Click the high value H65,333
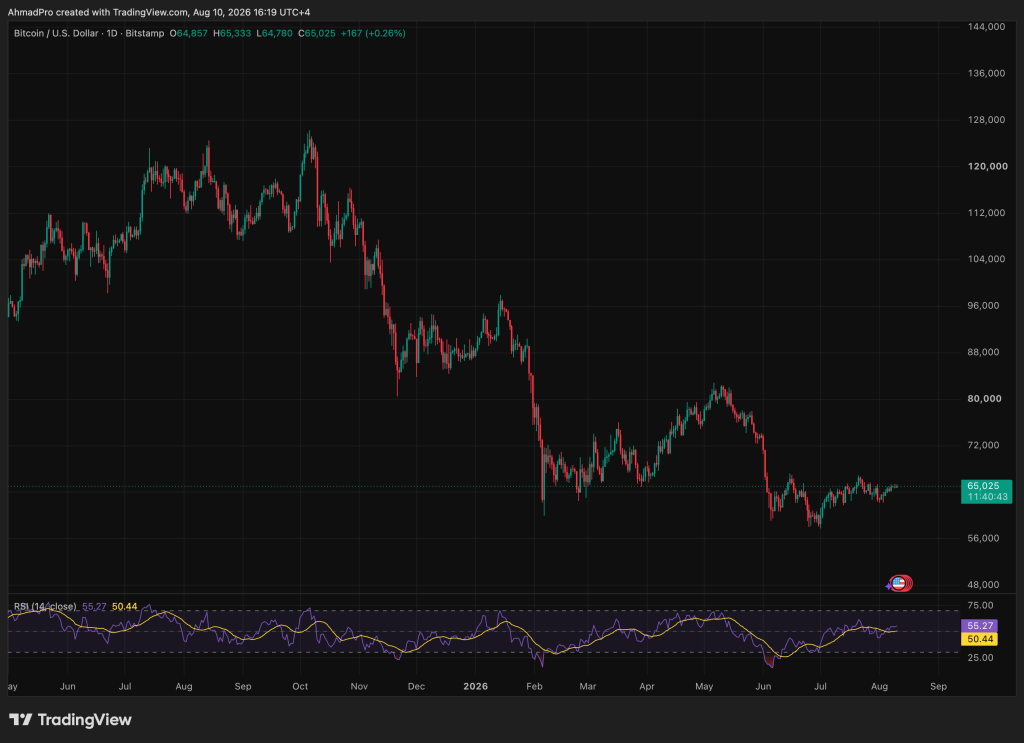 [232, 33]
